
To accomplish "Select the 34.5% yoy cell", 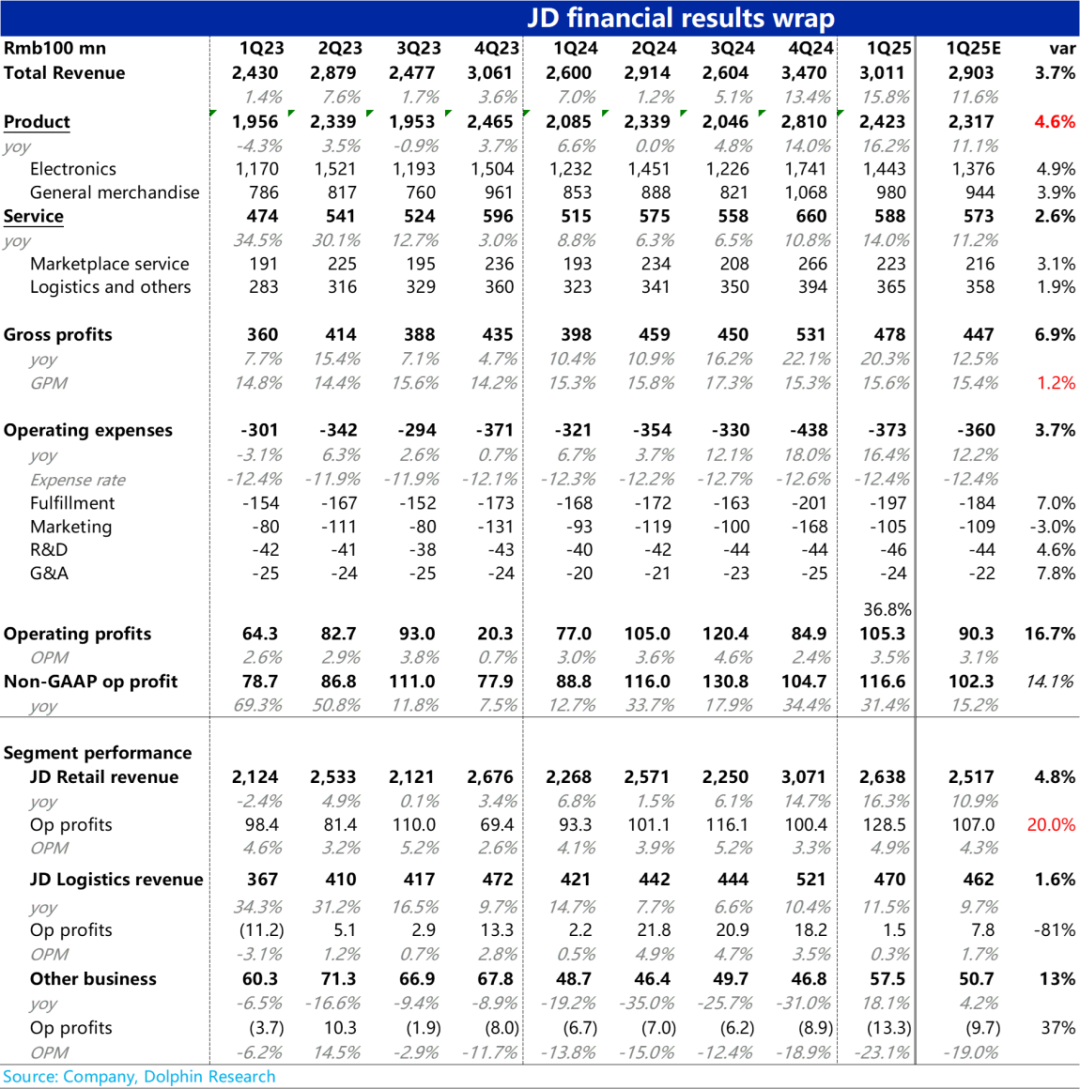I will pos(263,240).
